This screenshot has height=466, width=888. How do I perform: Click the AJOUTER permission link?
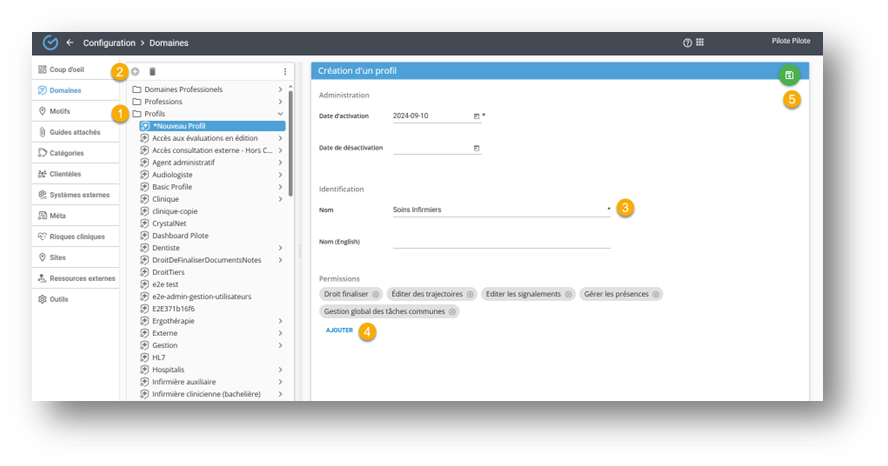[339, 330]
